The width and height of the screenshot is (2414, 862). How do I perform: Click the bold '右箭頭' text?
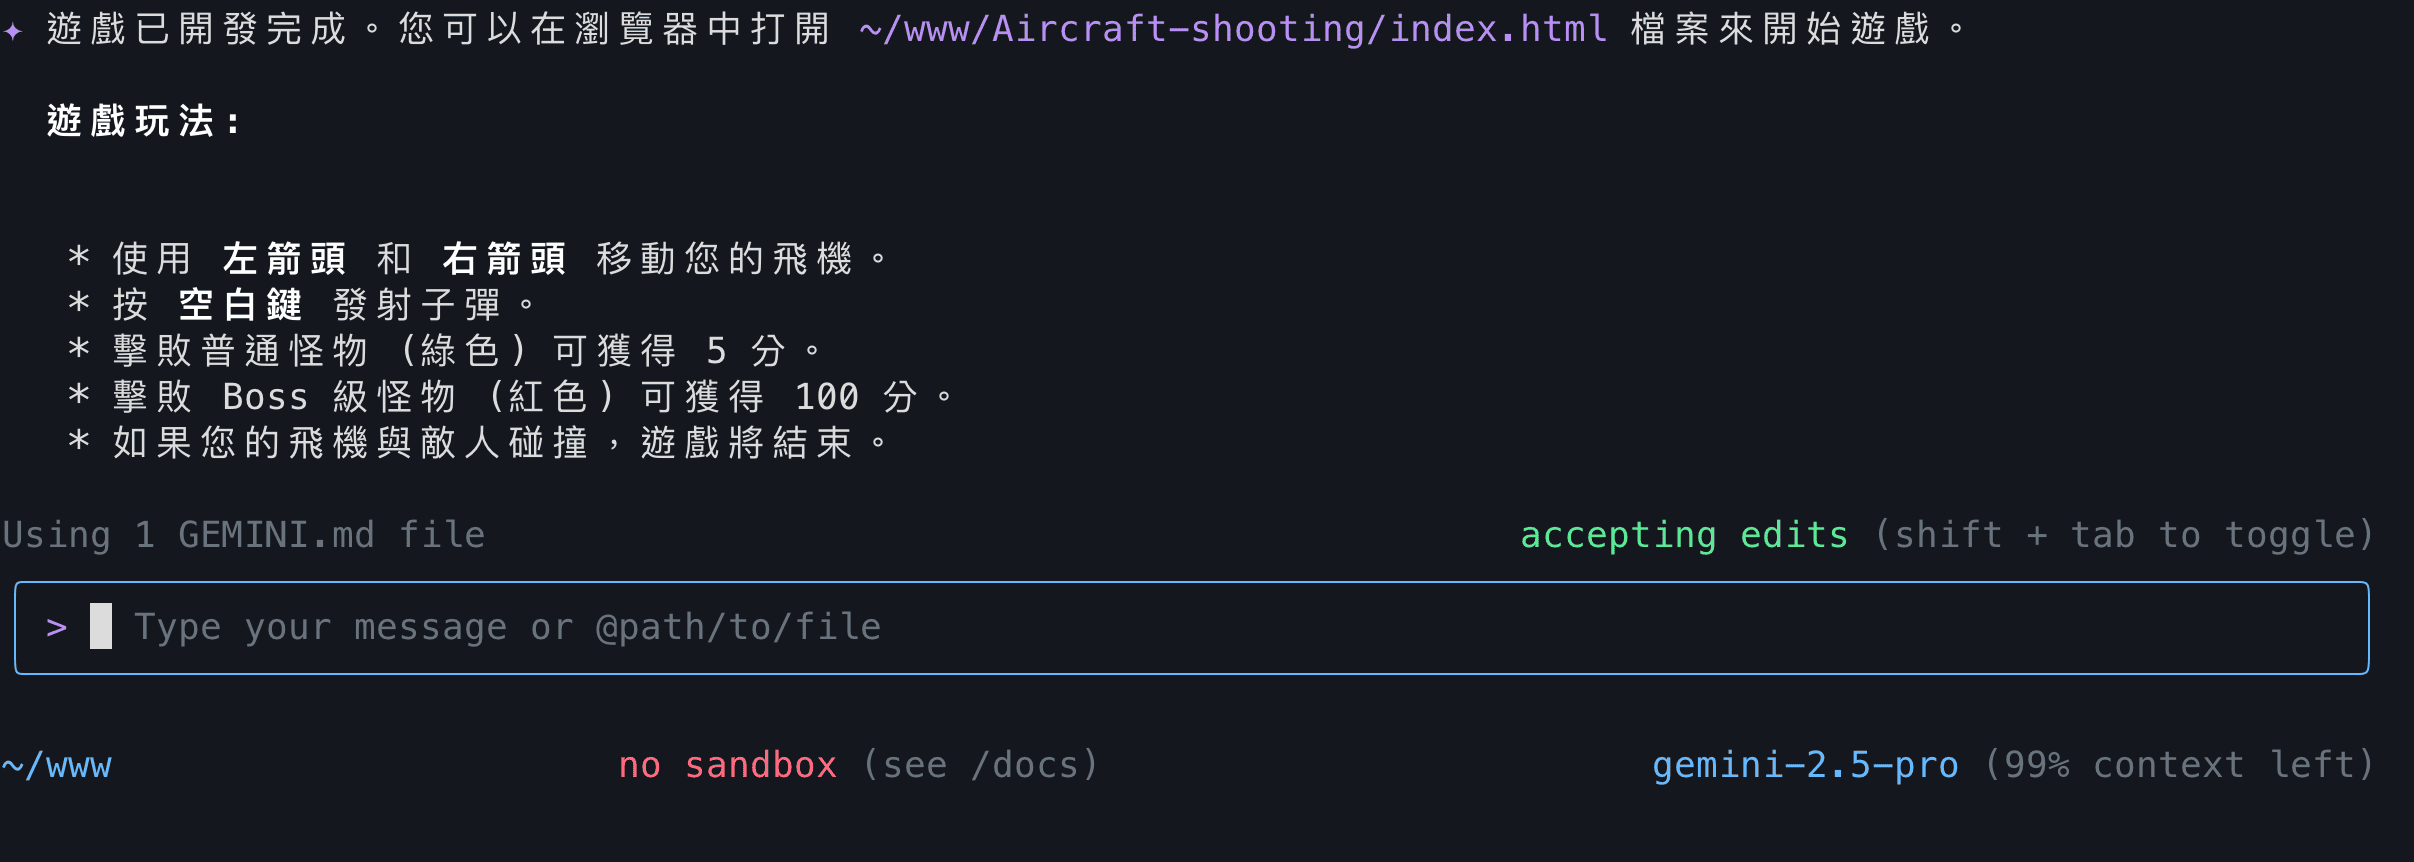[504, 259]
